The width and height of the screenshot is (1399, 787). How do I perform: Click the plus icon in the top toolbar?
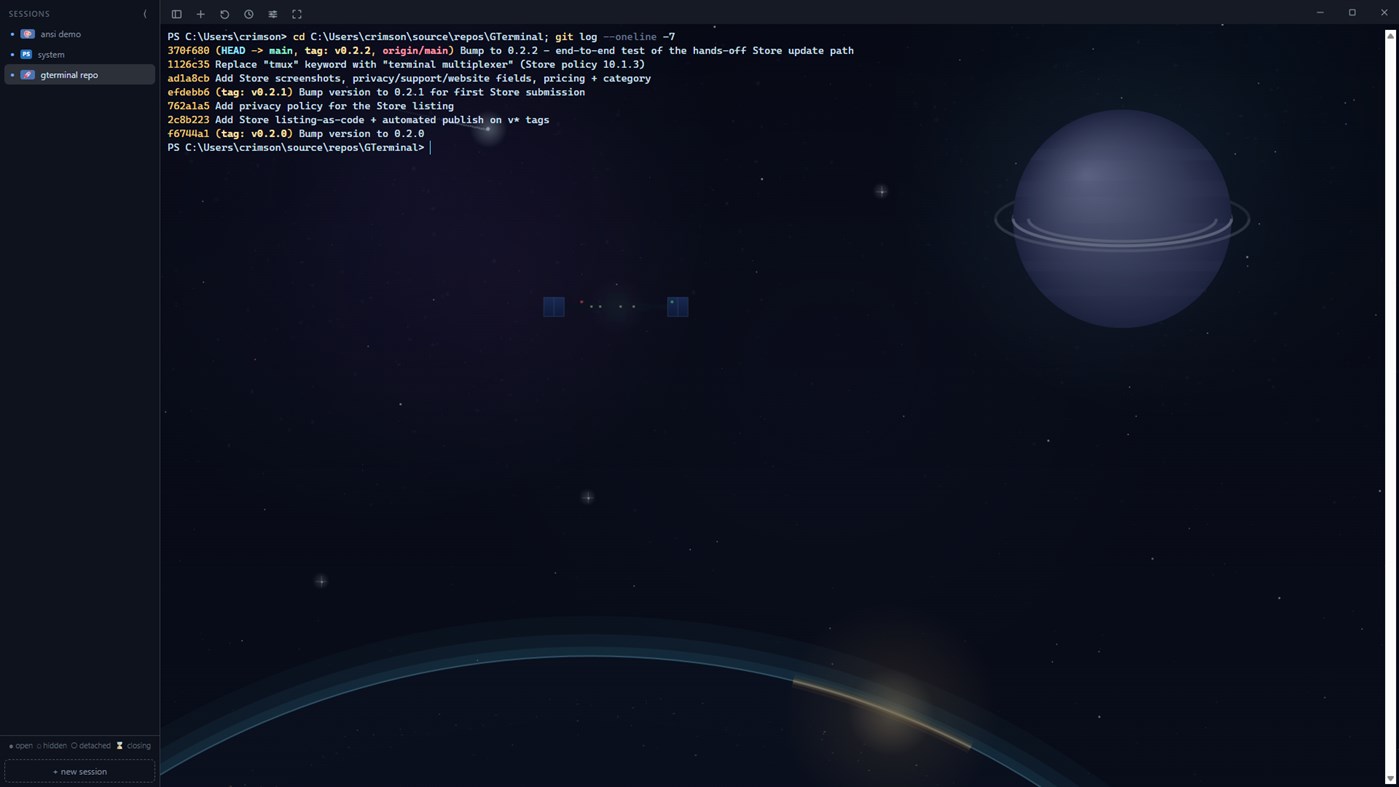[x=200, y=14]
